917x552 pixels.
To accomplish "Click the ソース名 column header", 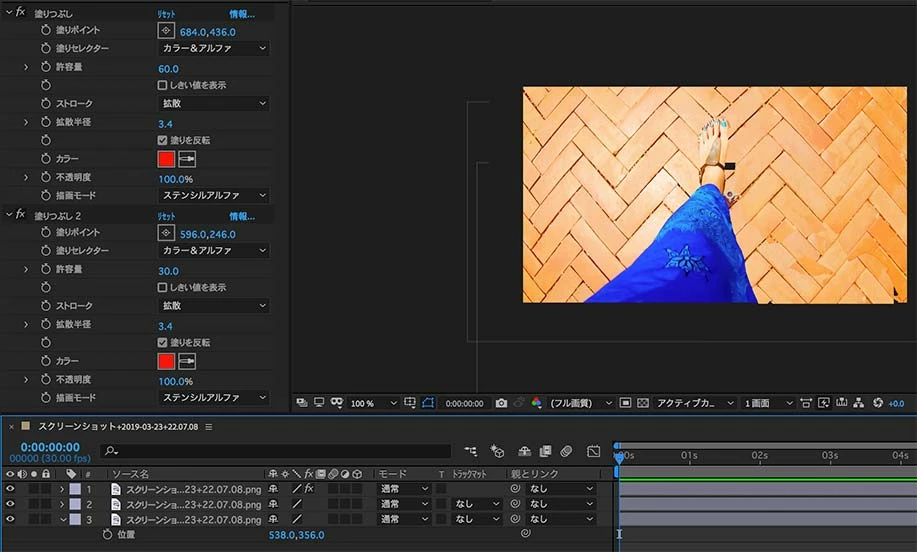I will tap(130, 474).
